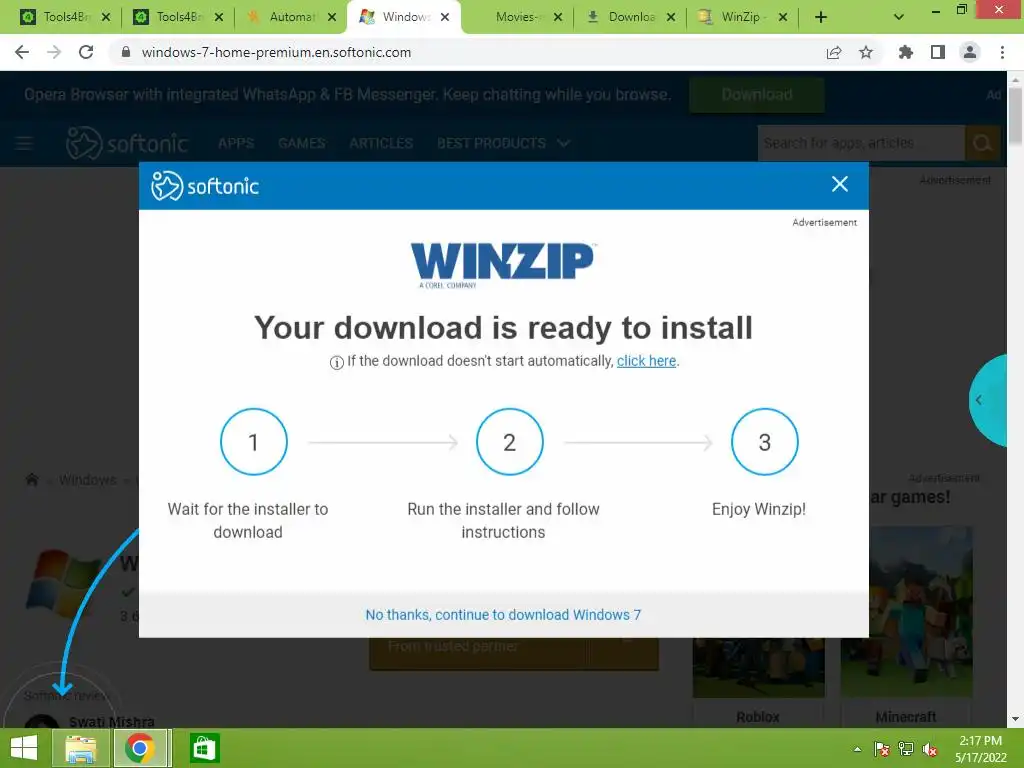
Task: Open the taskbar clock and date
Action: (x=980, y=749)
